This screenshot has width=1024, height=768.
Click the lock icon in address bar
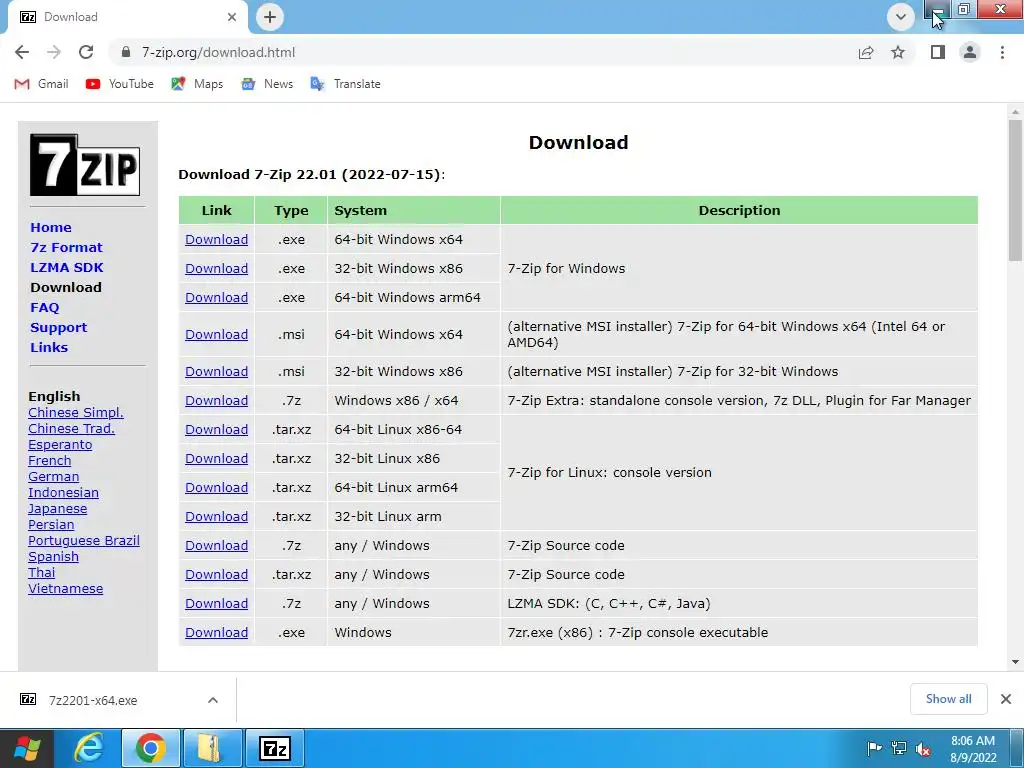tap(126, 52)
